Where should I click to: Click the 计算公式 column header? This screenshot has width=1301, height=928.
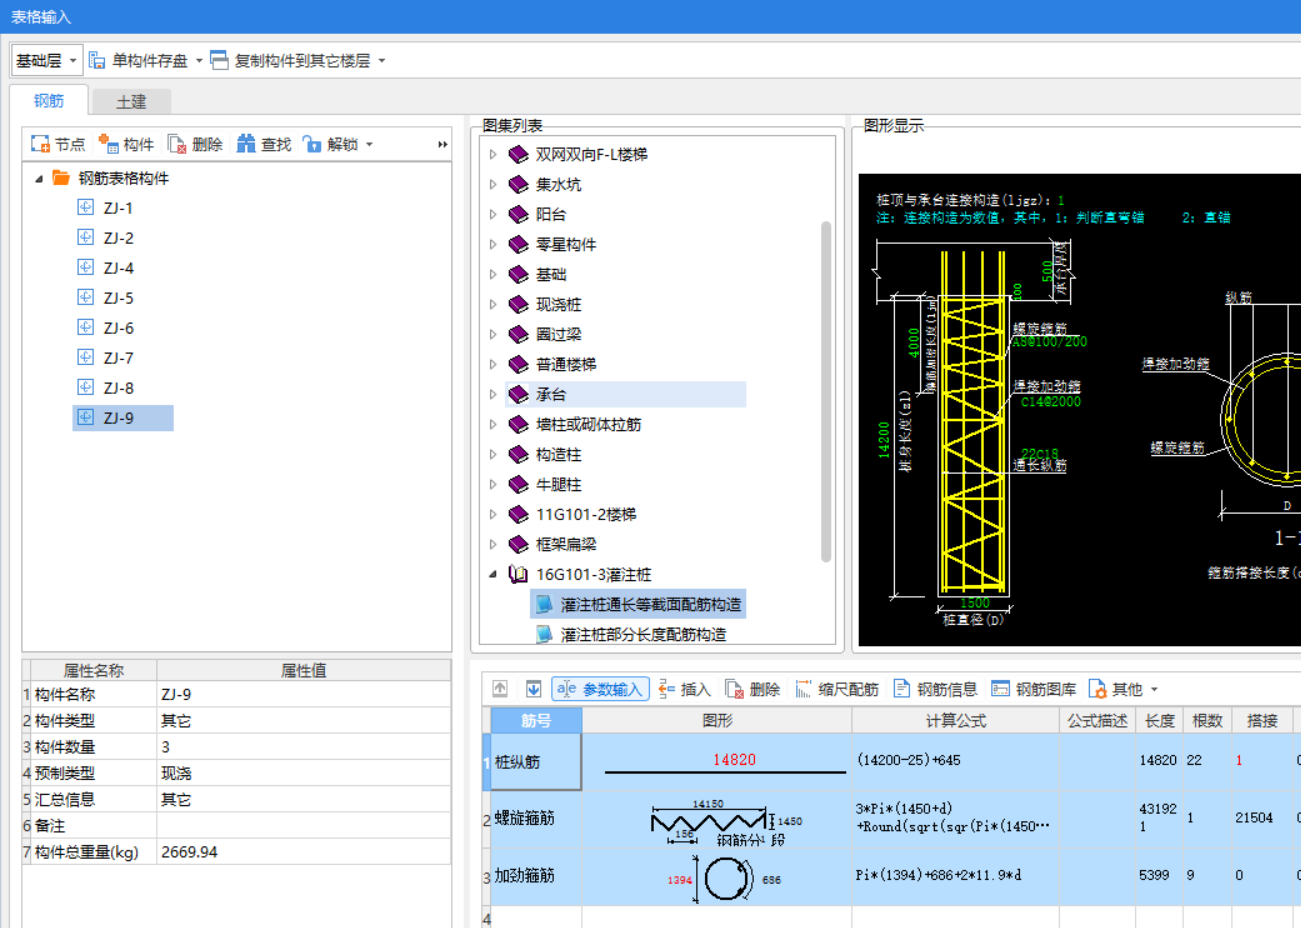point(955,720)
